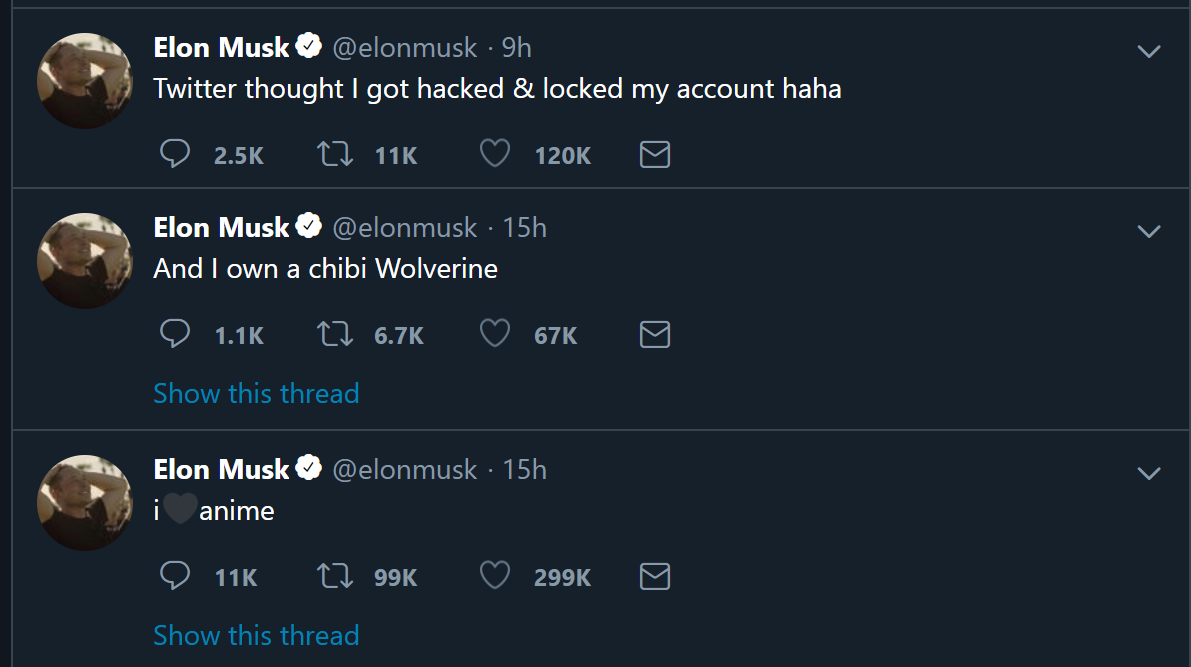Like the 'chibi Wolverine' tweet
The width and height of the screenshot is (1191, 667).
495,334
